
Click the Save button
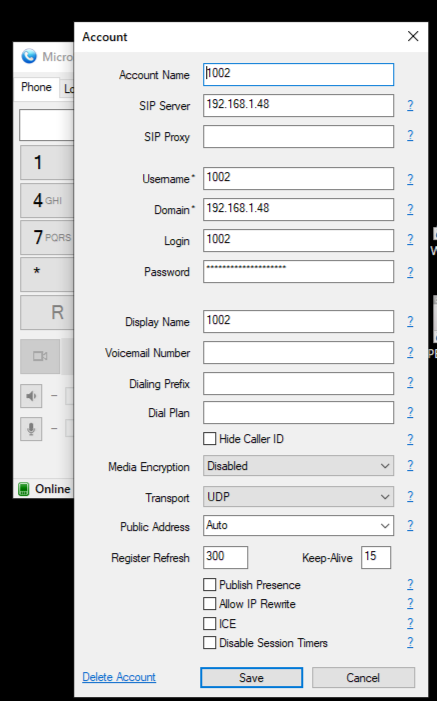(x=251, y=678)
